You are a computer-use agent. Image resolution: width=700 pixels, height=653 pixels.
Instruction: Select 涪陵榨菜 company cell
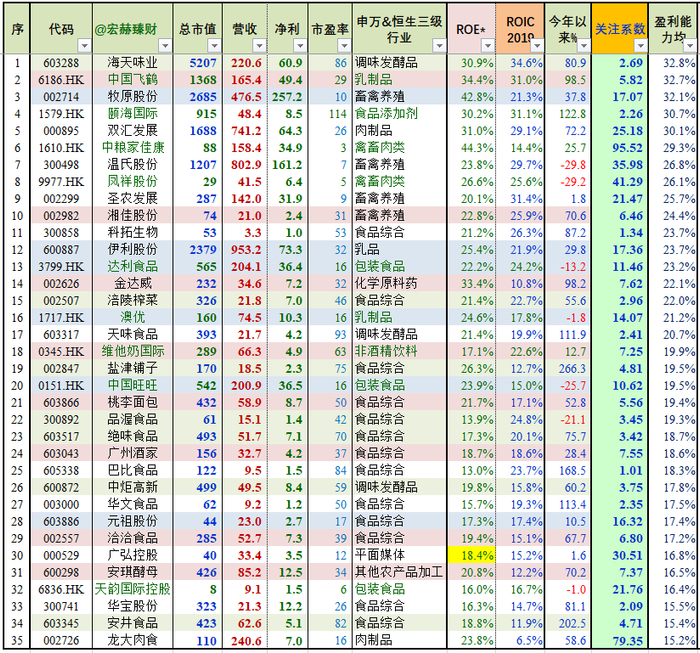coord(133,300)
